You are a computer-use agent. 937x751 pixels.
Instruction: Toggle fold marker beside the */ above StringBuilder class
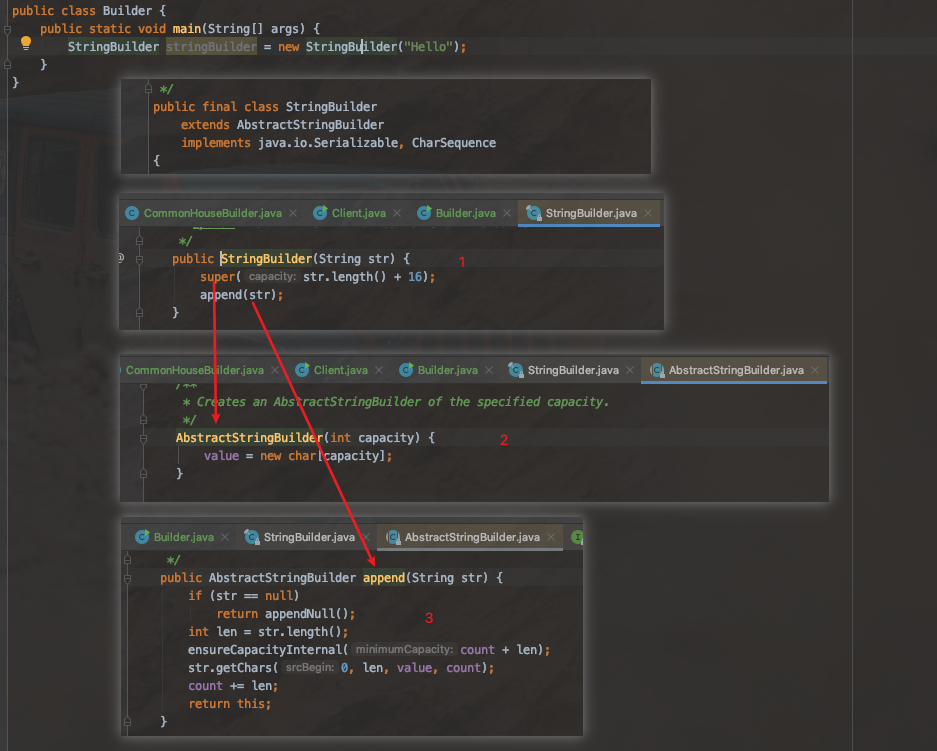148,89
